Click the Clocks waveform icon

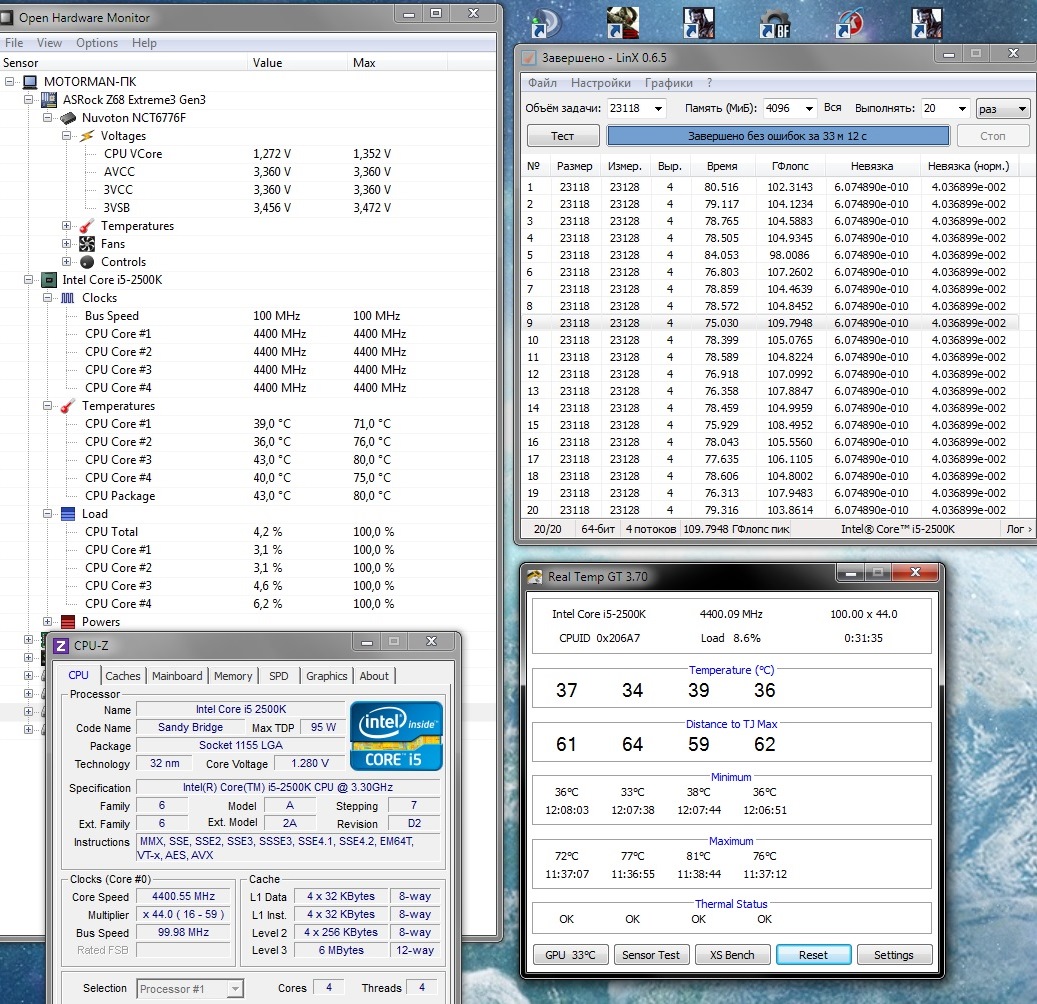pos(67,298)
